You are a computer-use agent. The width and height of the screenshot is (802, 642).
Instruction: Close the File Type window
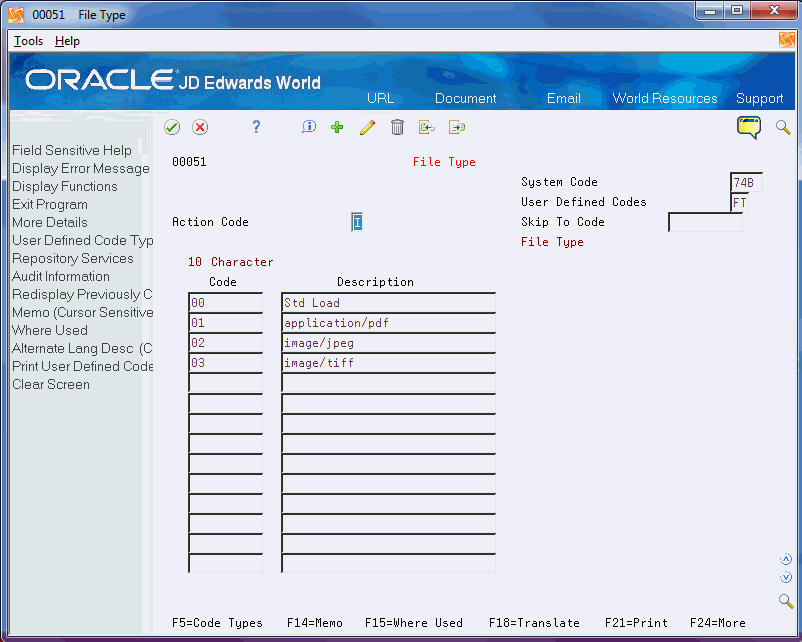click(x=774, y=10)
